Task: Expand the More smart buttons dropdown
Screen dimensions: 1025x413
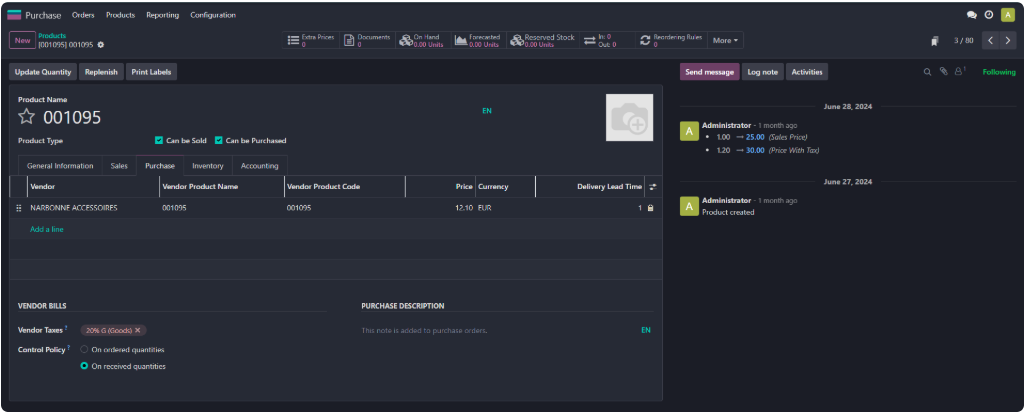Action: coord(726,41)
